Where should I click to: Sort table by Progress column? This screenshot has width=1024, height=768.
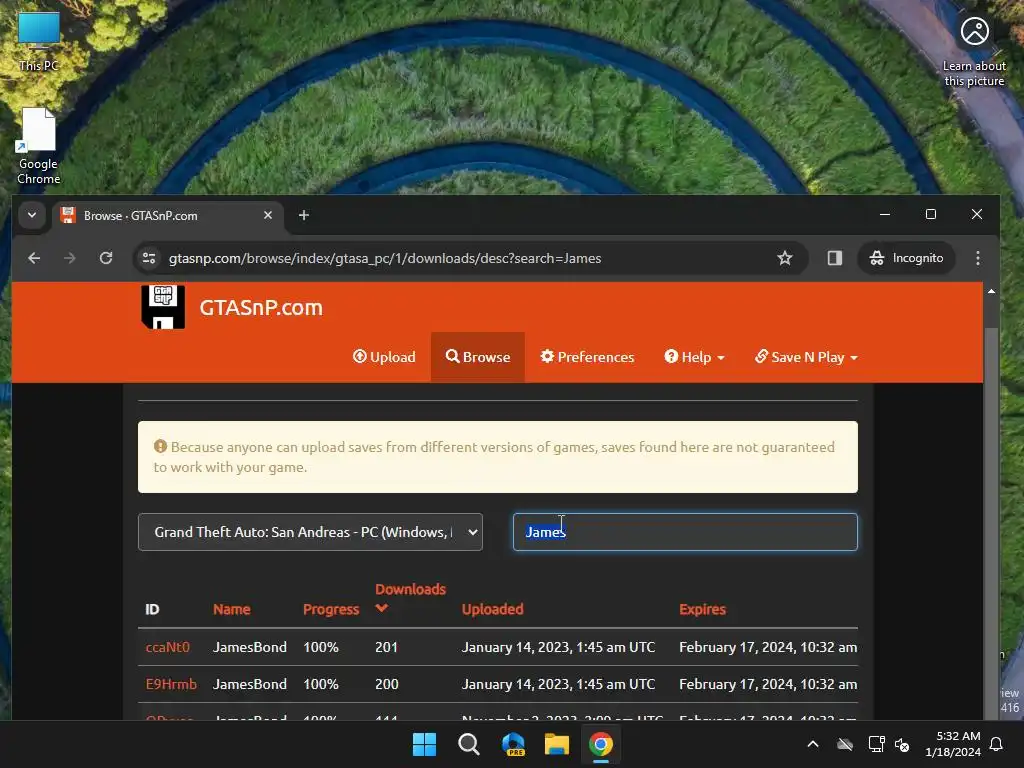330,609
